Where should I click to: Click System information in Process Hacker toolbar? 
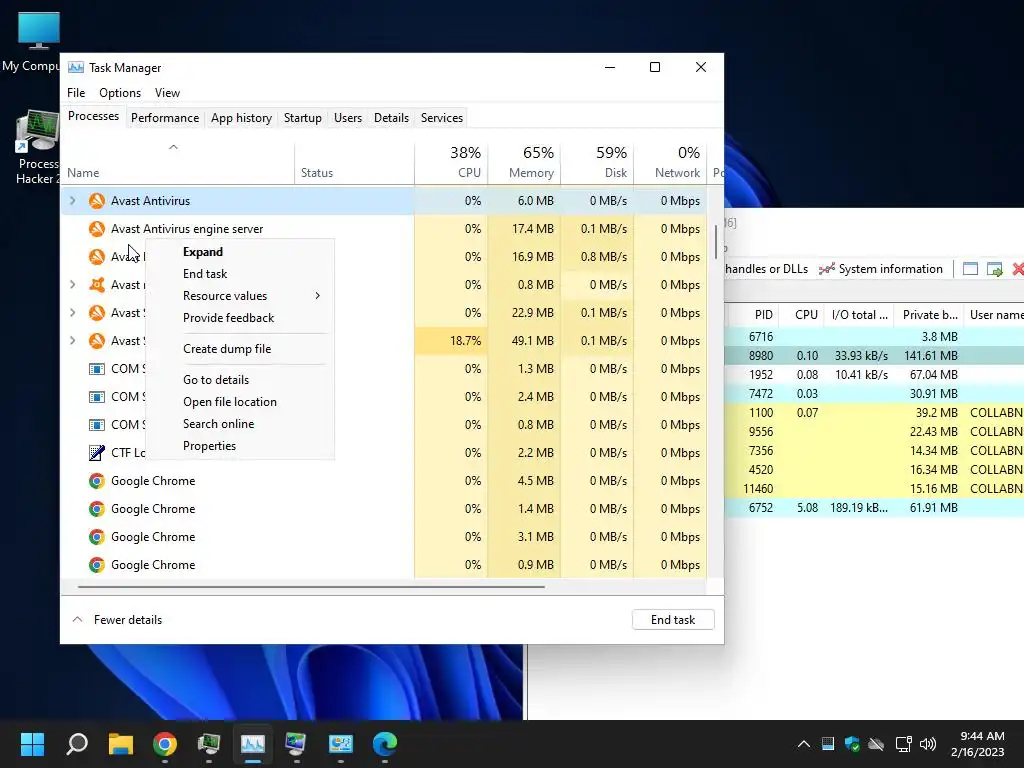881,269
